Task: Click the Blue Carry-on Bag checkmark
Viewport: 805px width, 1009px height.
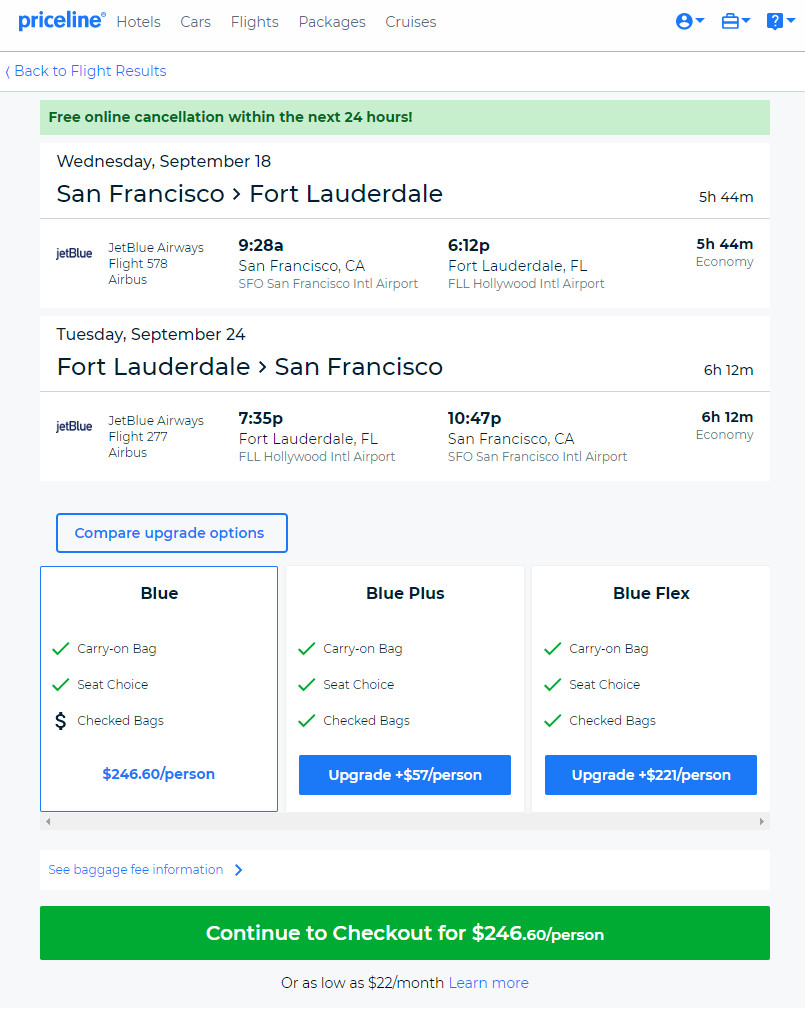Action: 60,649
